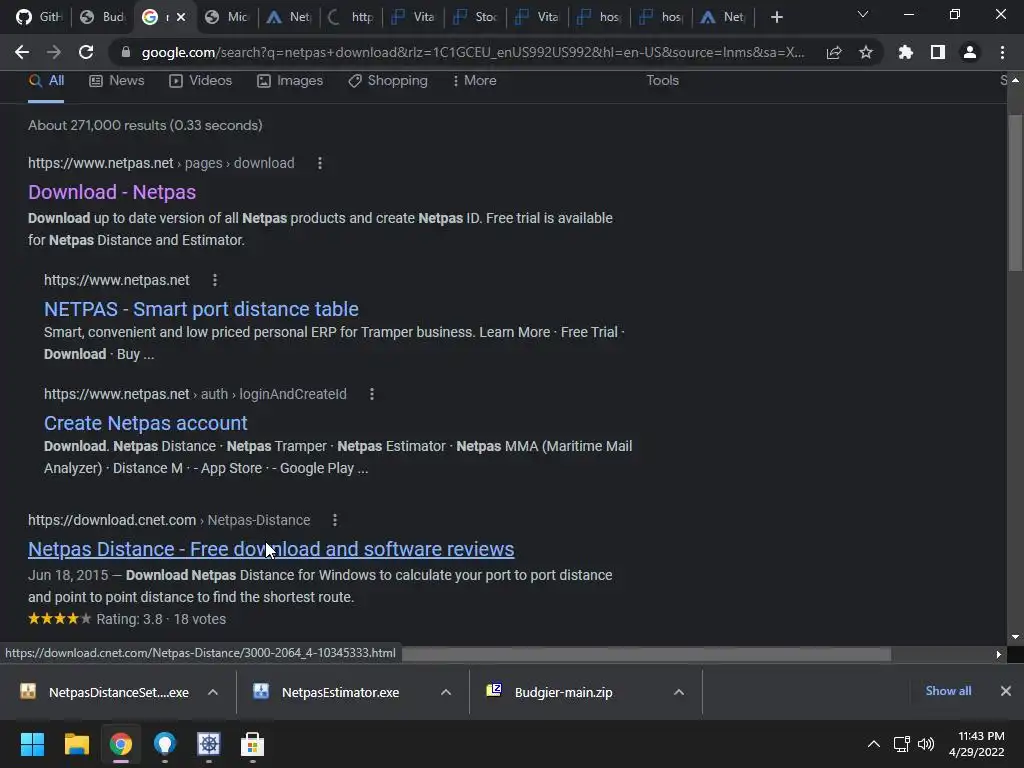Open Netpas Distance free download cnet link
The image size is (1024, 768).
point(271,549)
